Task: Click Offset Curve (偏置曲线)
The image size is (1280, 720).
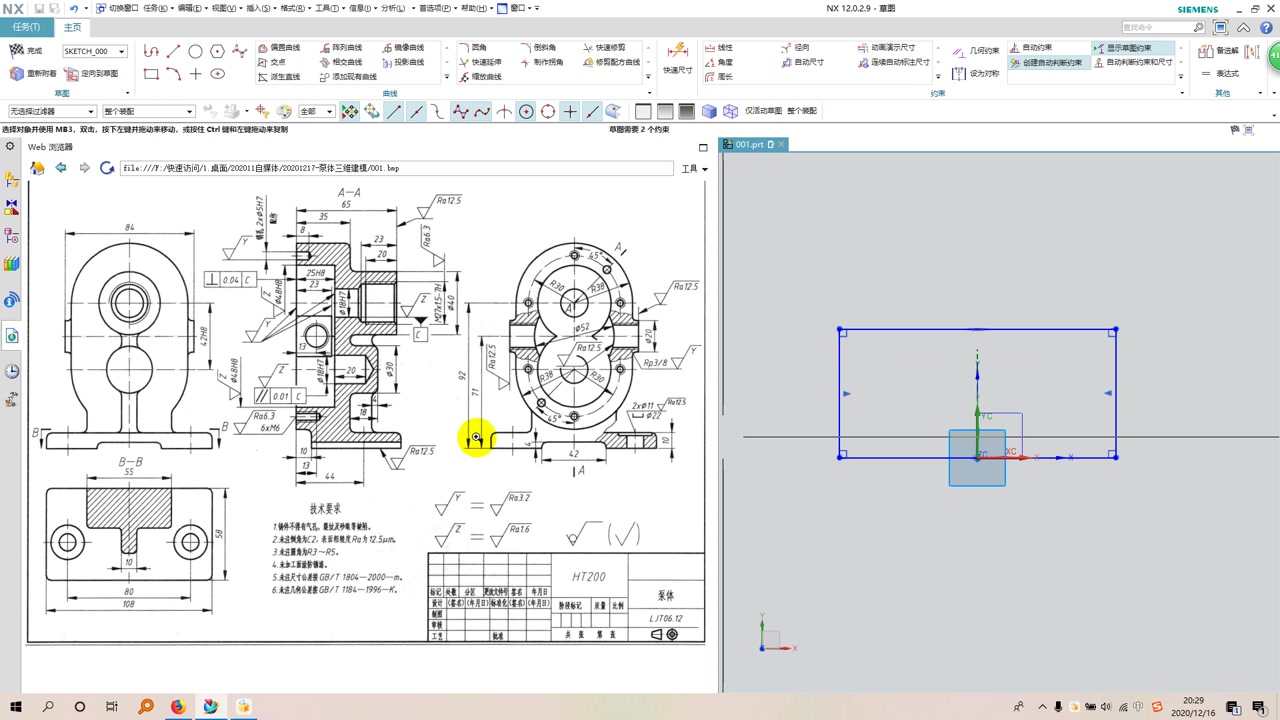Action: point(279,47)
